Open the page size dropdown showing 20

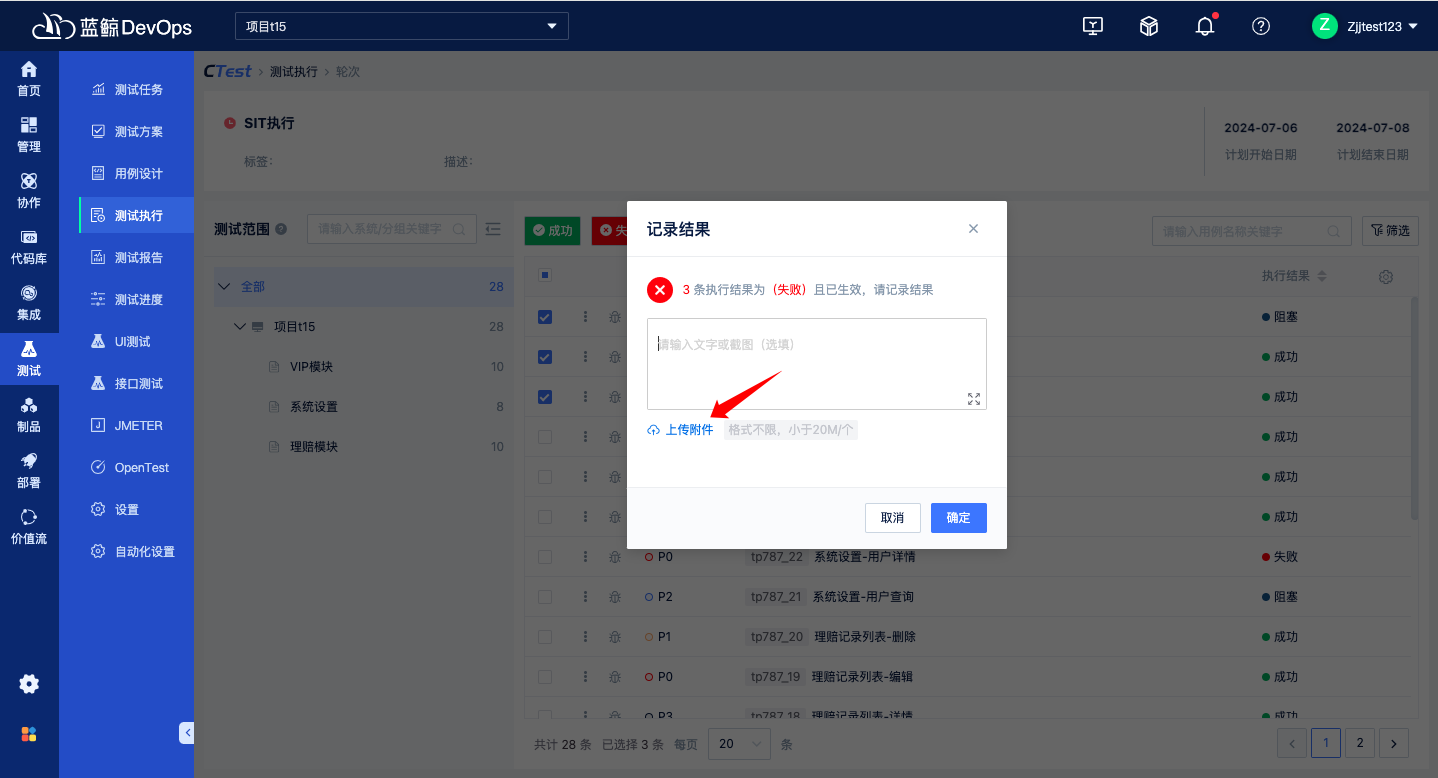pos(739,744)
